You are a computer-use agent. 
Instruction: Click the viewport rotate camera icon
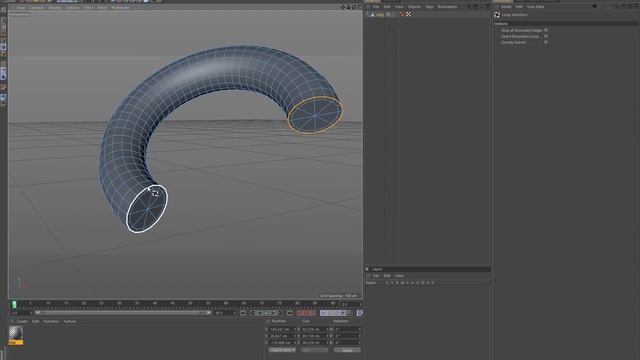pos(354,7)
